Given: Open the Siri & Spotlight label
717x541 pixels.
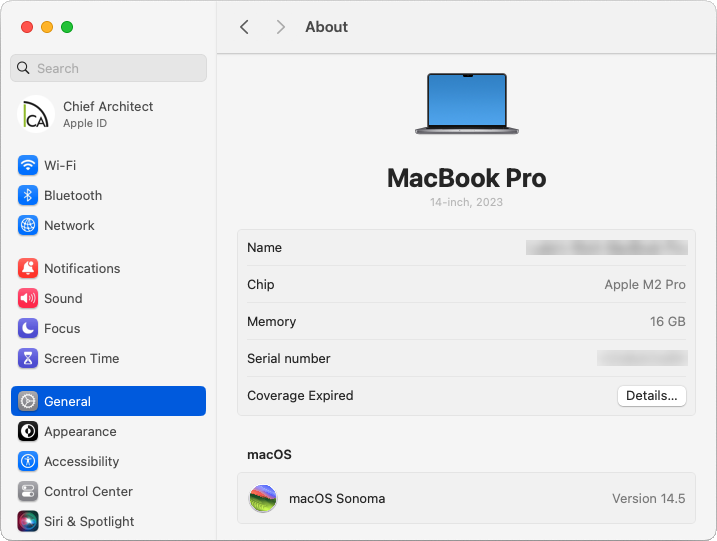Looking at the screenshot, I should (x=89, y=521).
